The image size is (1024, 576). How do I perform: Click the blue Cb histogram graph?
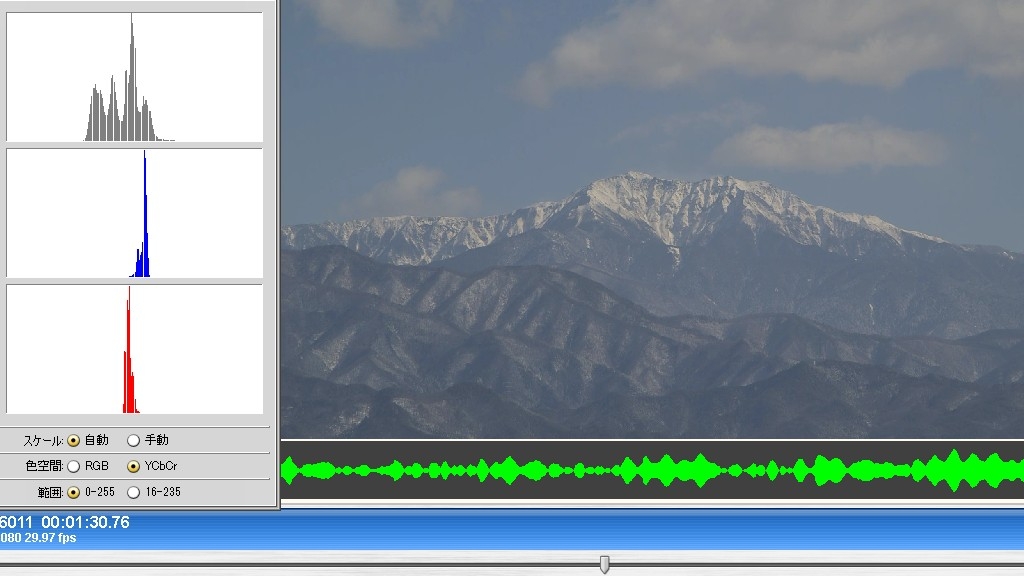pyautogui.click(x=134, y=213)
